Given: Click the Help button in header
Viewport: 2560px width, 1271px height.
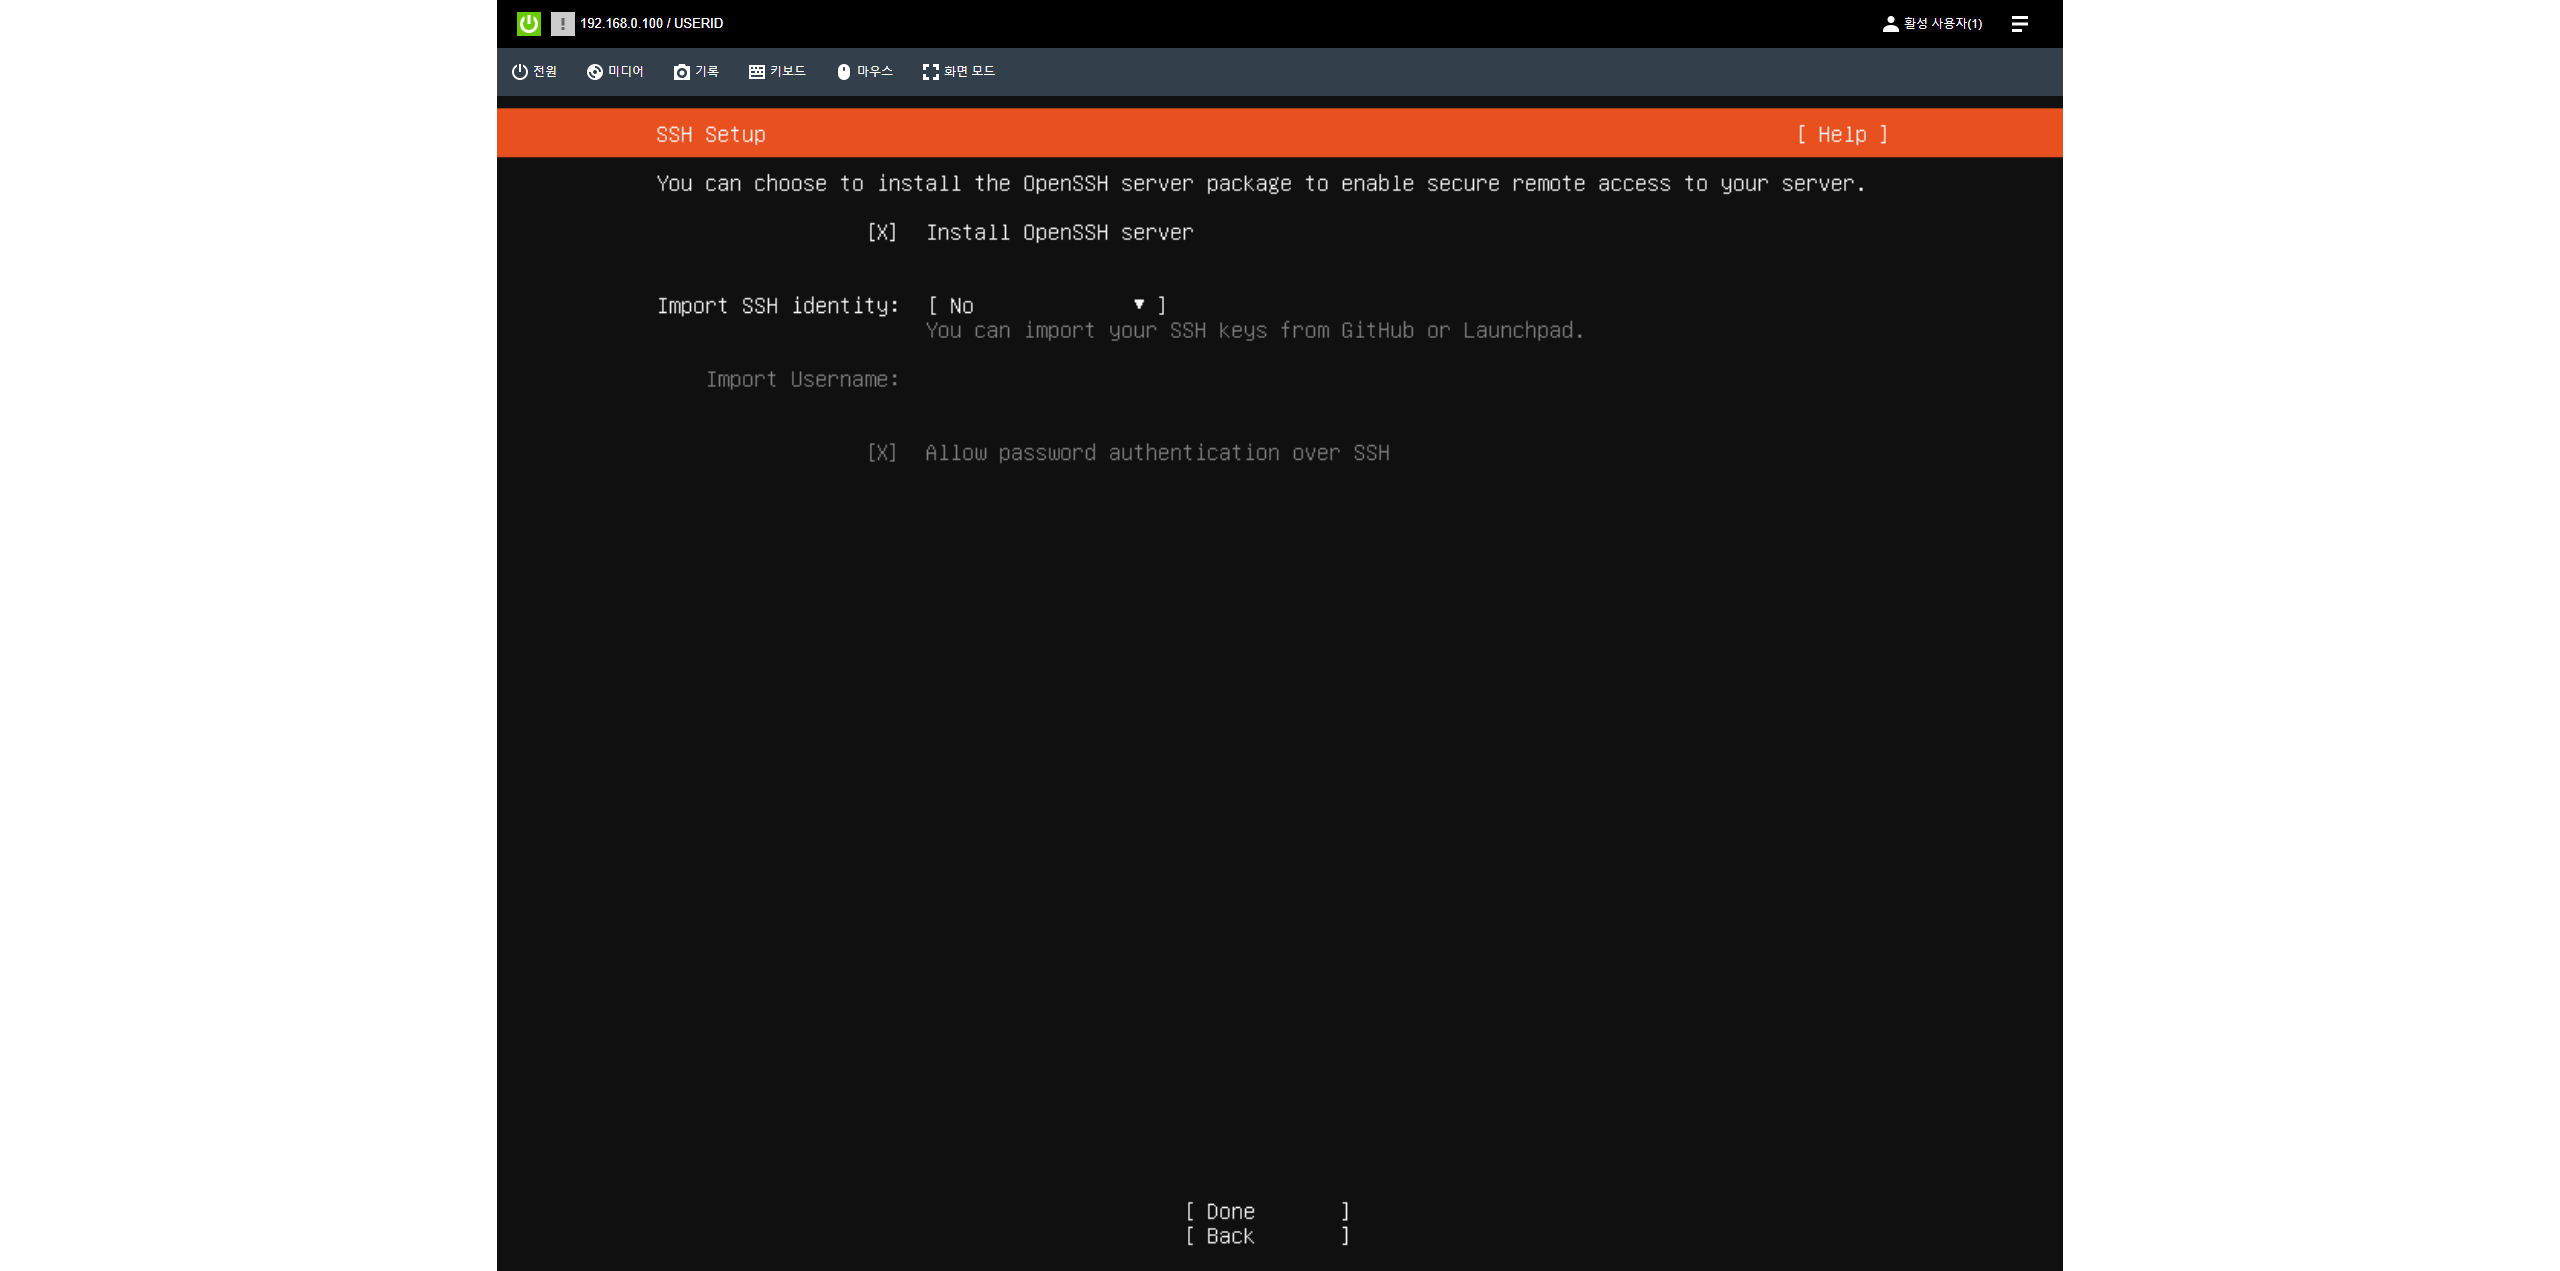Looking at the screenshot, I should point(1842,134).
